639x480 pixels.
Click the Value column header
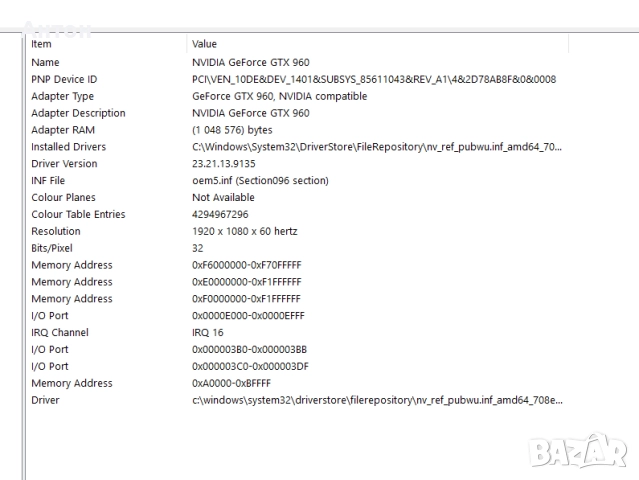(x=204, y=44)
